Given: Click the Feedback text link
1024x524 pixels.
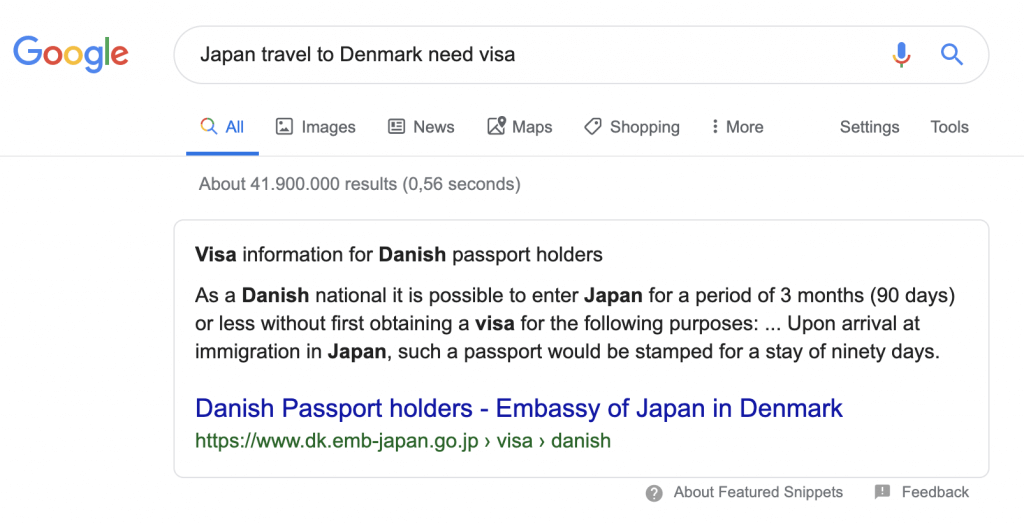Looking at the screenshot, I should coord(935,492).
